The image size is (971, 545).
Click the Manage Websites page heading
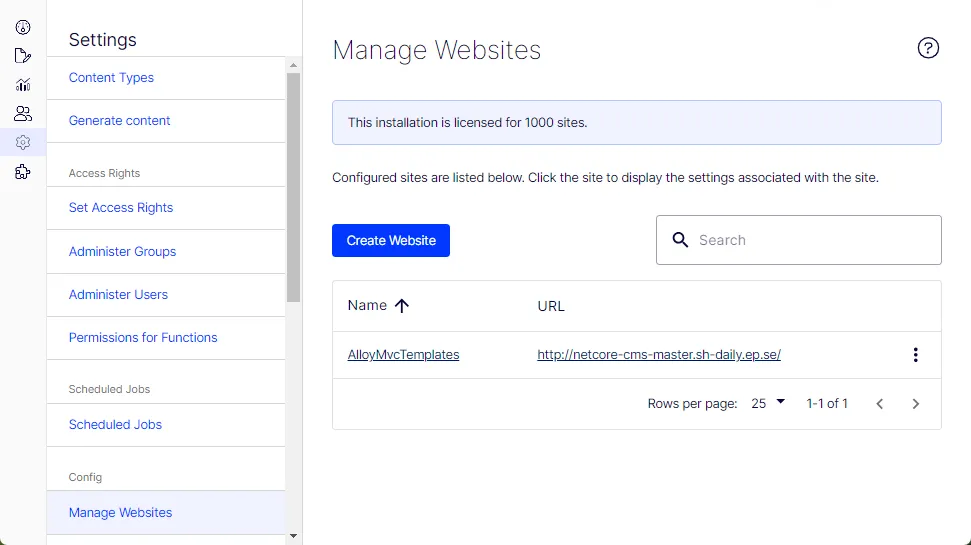[437, 50]
